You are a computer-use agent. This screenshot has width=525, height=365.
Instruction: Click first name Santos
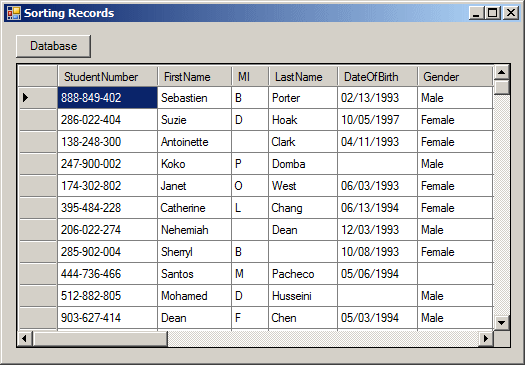click(x=195, y=274)
